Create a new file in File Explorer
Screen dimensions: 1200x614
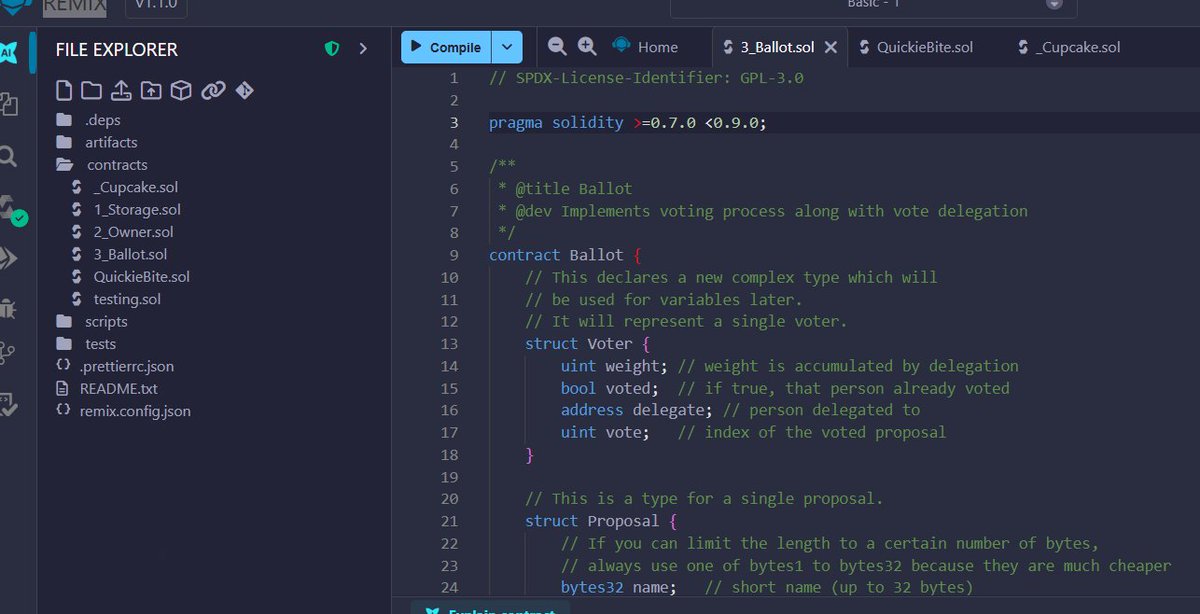[64, 91]
